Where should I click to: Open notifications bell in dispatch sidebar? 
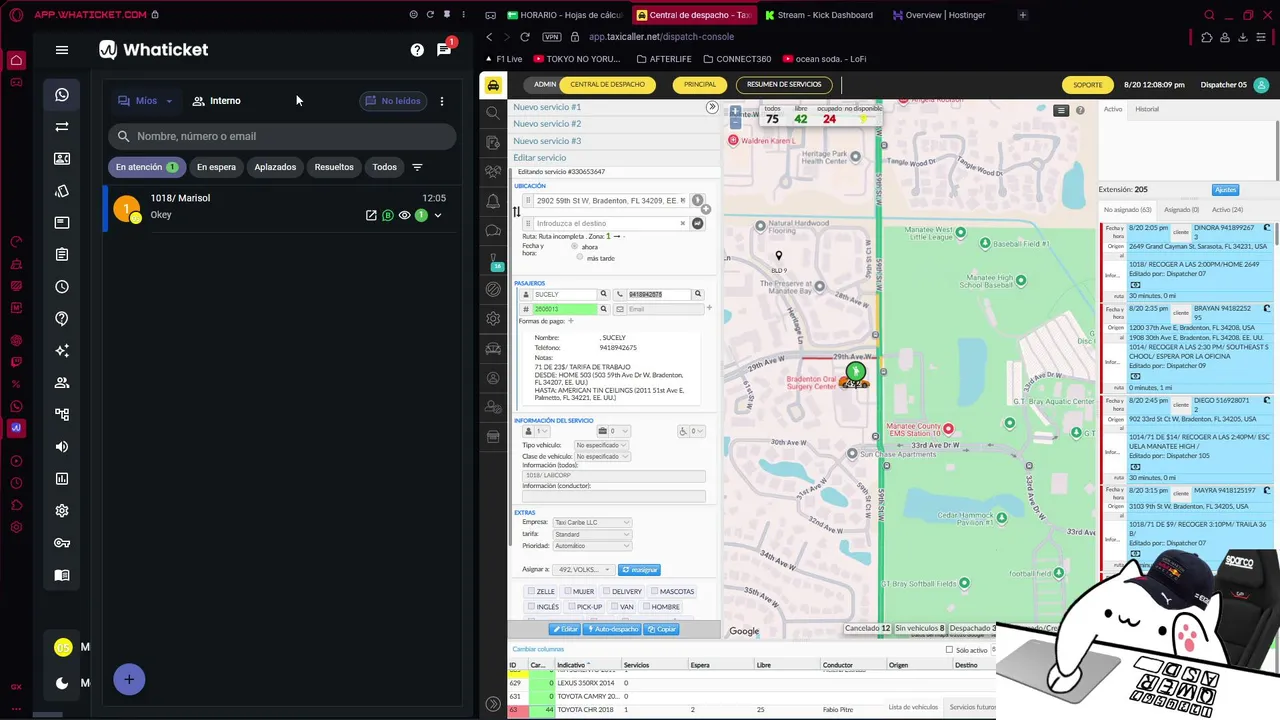point(493,201)
